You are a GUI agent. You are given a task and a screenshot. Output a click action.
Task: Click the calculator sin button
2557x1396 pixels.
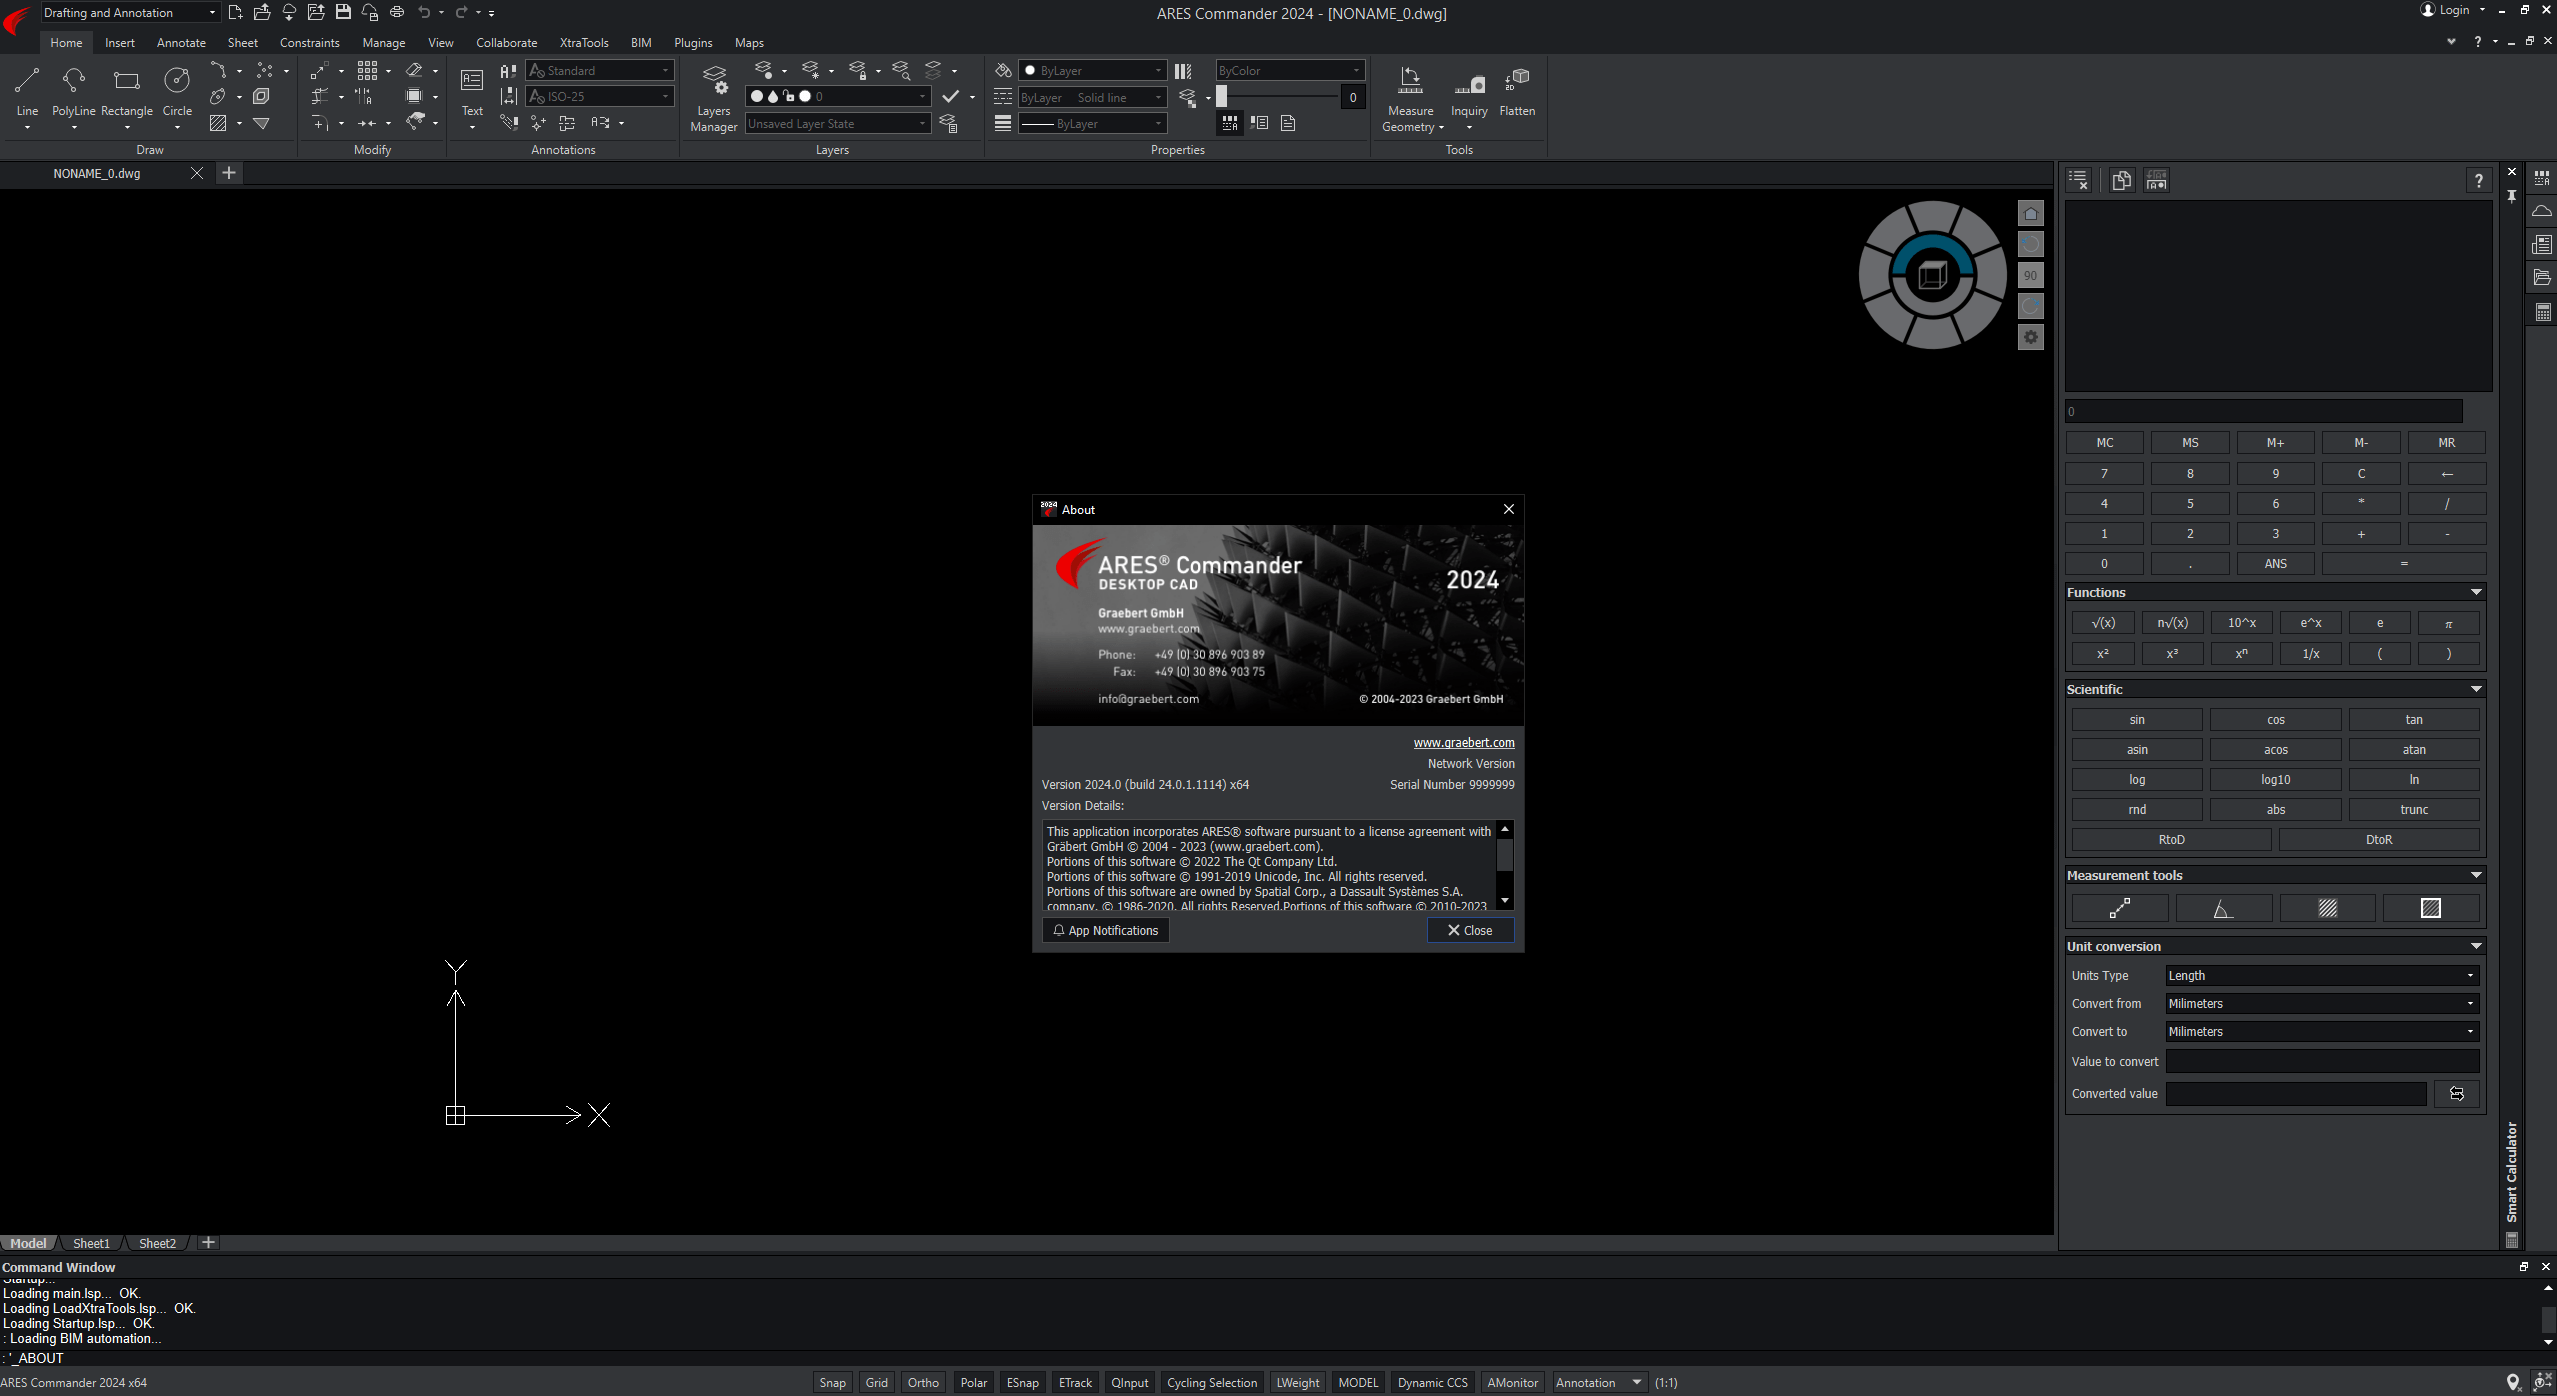(2136, 720)
